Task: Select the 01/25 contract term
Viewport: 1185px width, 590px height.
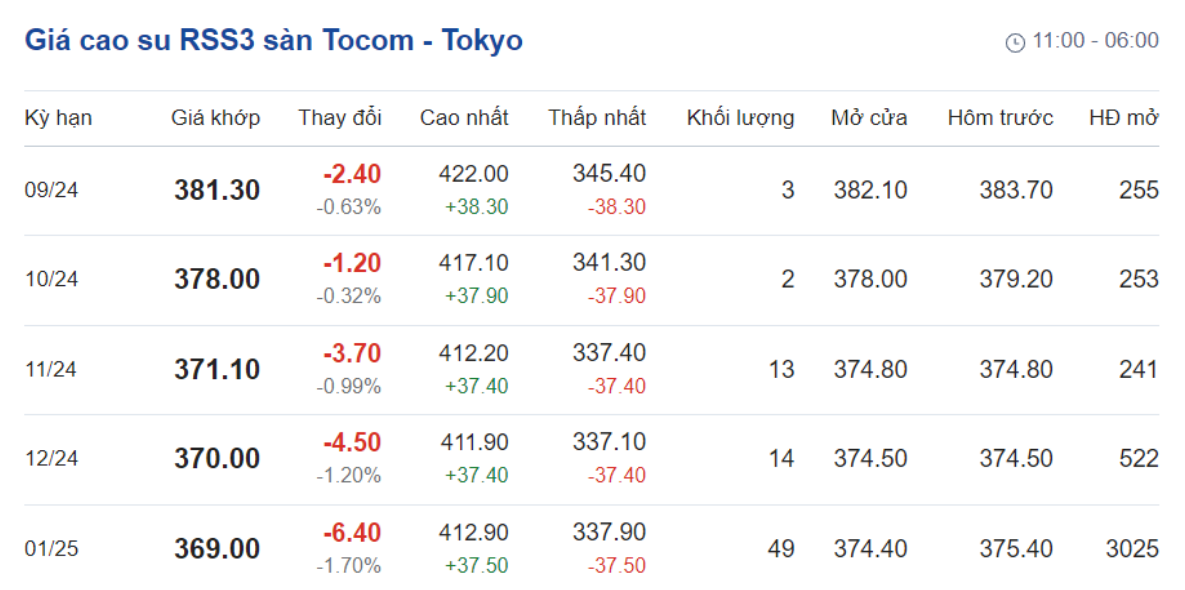Action: pyautogui.click(x=51, y=548)
